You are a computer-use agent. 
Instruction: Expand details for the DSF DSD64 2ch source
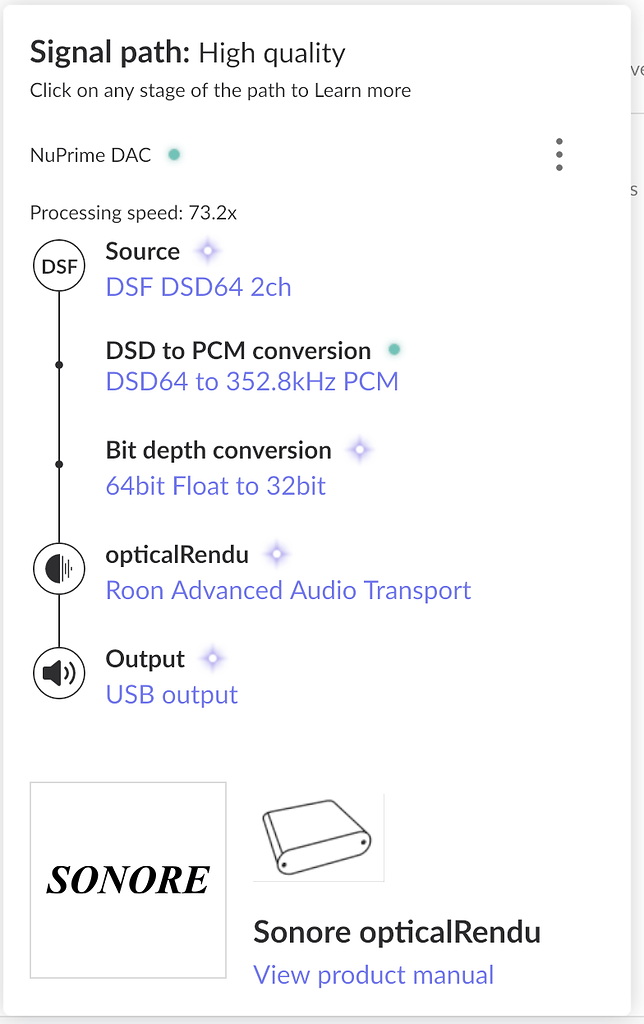(197, 287)
